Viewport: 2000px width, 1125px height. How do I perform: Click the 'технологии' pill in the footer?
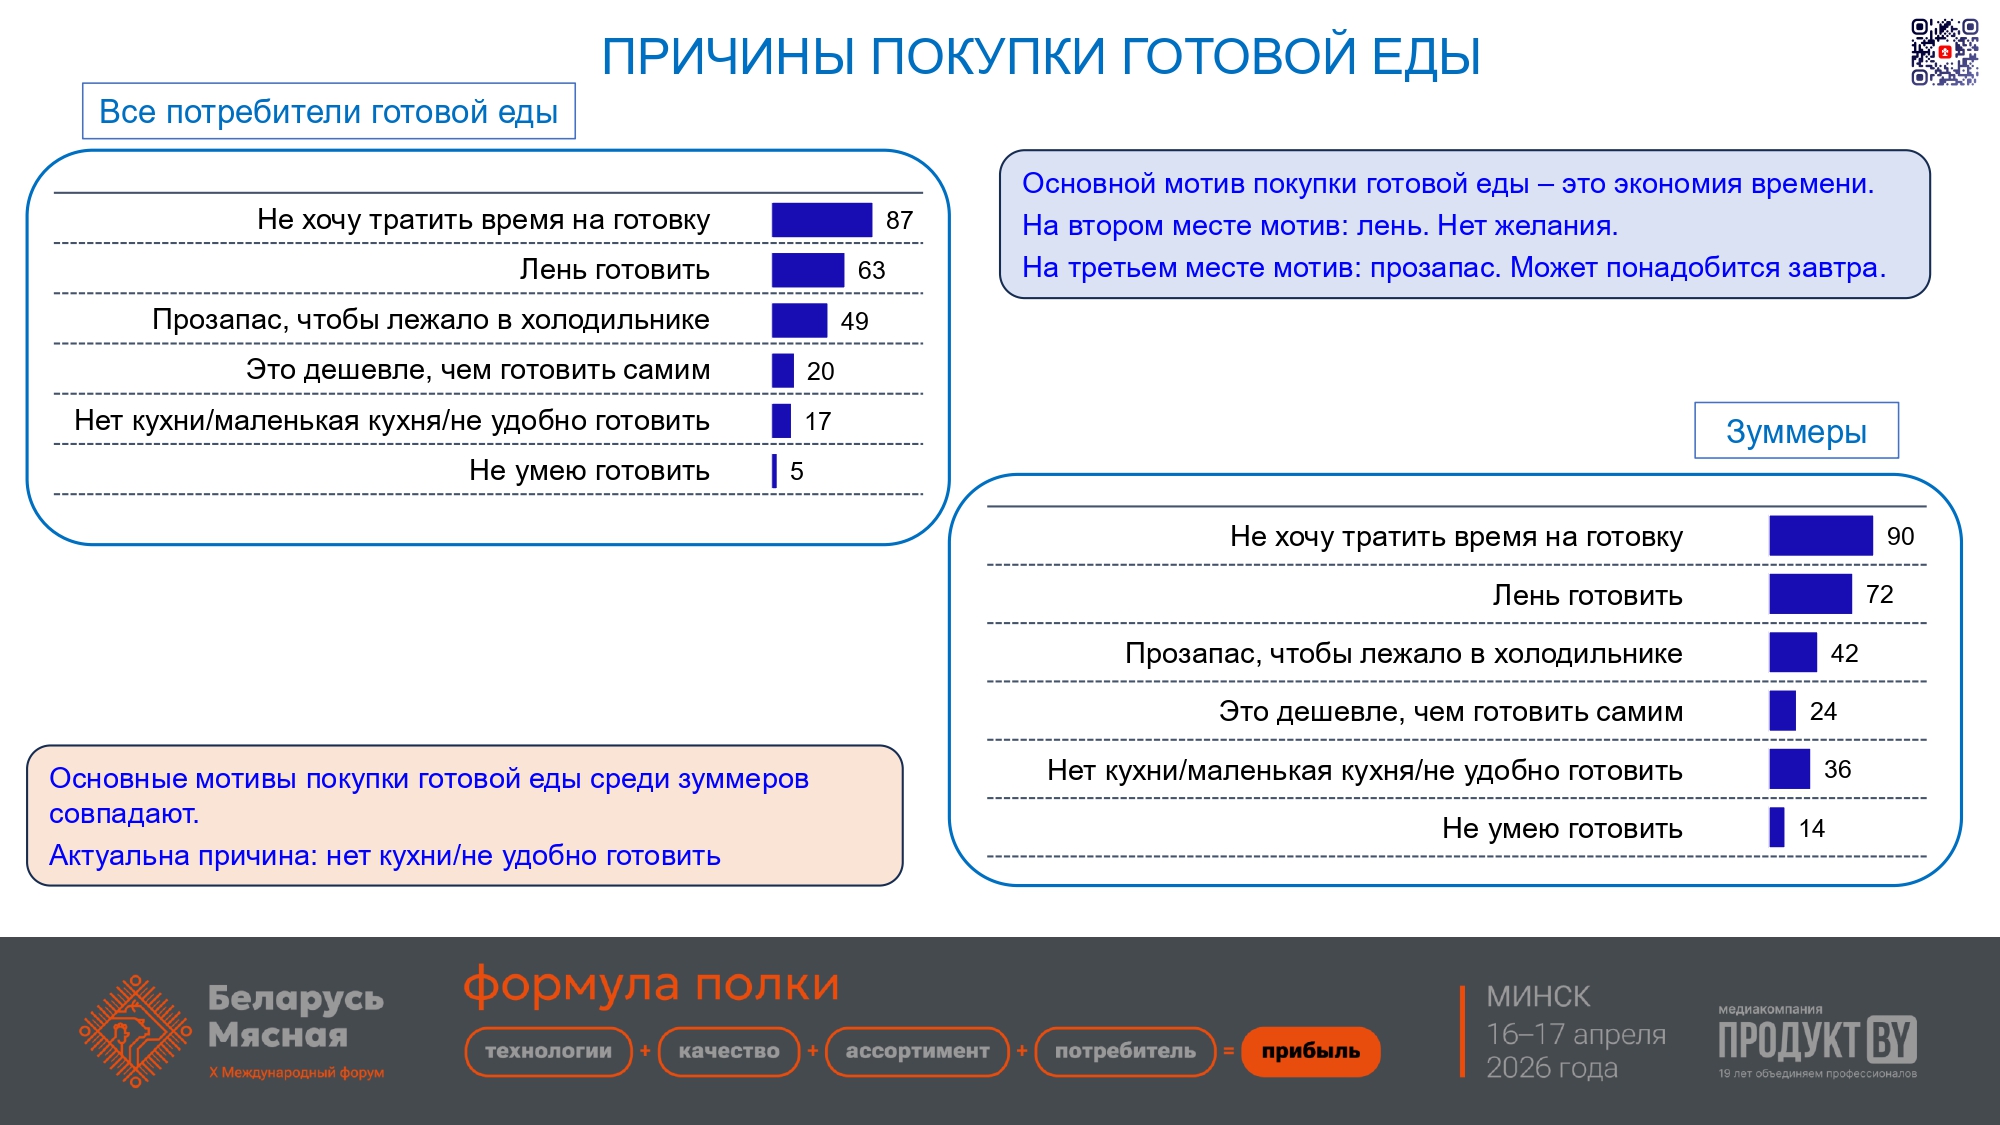coord(548,1051)
